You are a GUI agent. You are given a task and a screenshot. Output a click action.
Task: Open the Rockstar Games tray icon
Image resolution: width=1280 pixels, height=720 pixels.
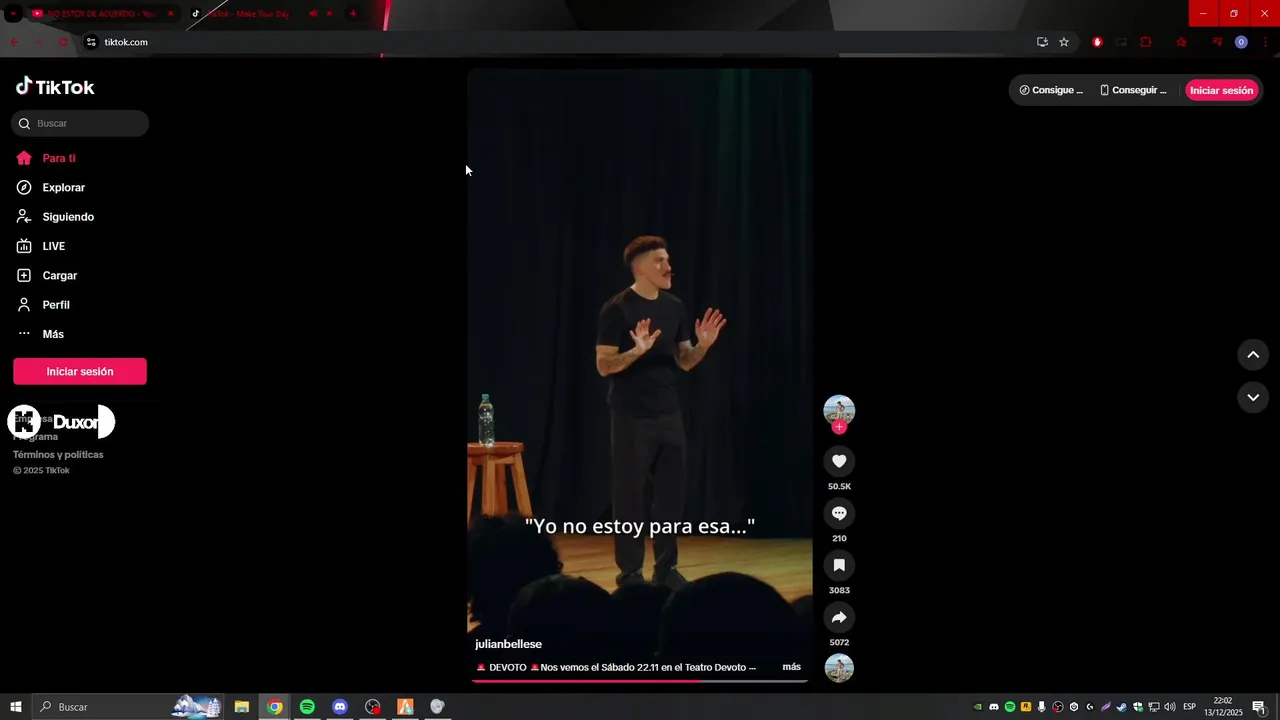tap(1026, 707)
